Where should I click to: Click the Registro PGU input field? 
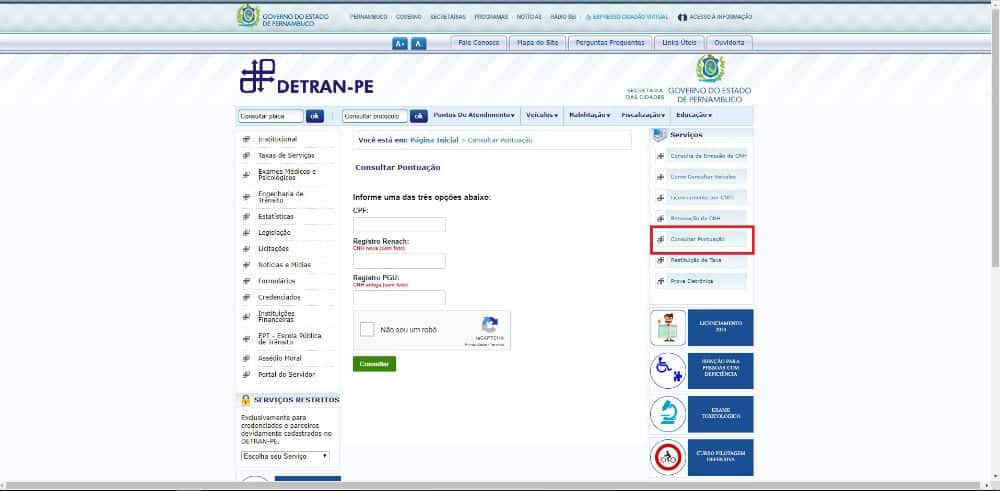(x=399, y=297)
